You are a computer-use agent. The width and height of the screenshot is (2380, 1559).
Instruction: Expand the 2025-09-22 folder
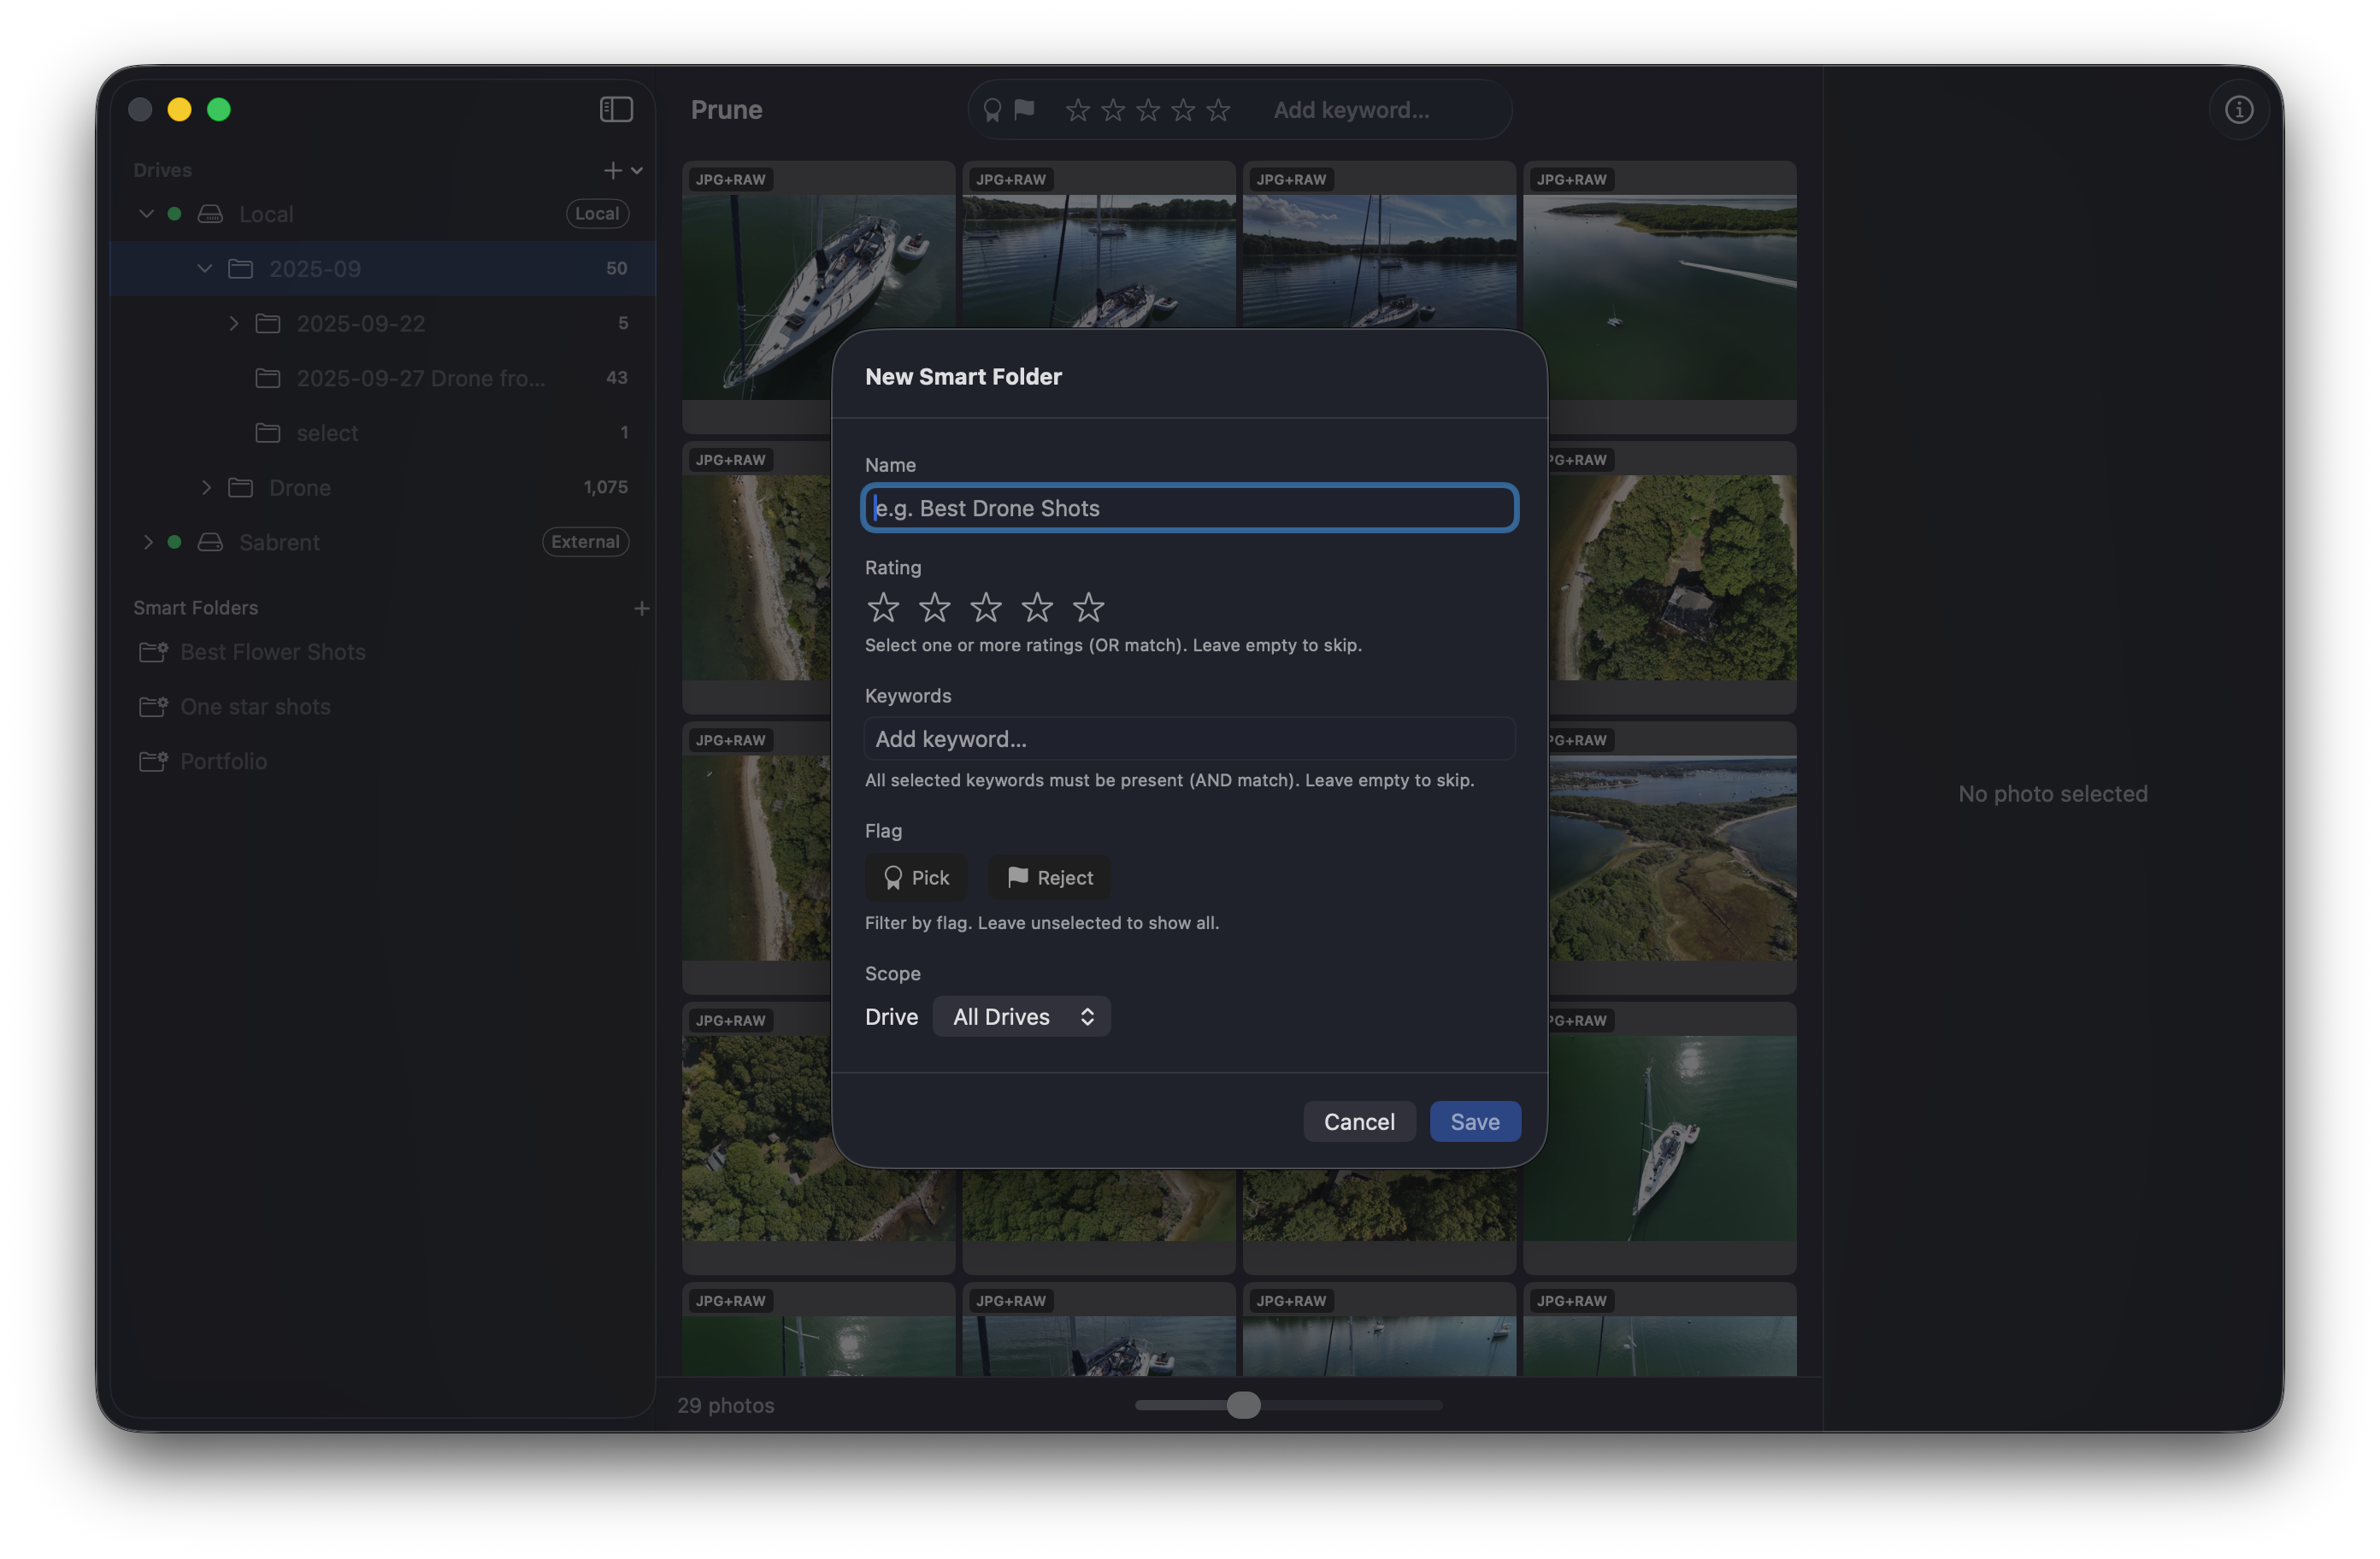234,323
